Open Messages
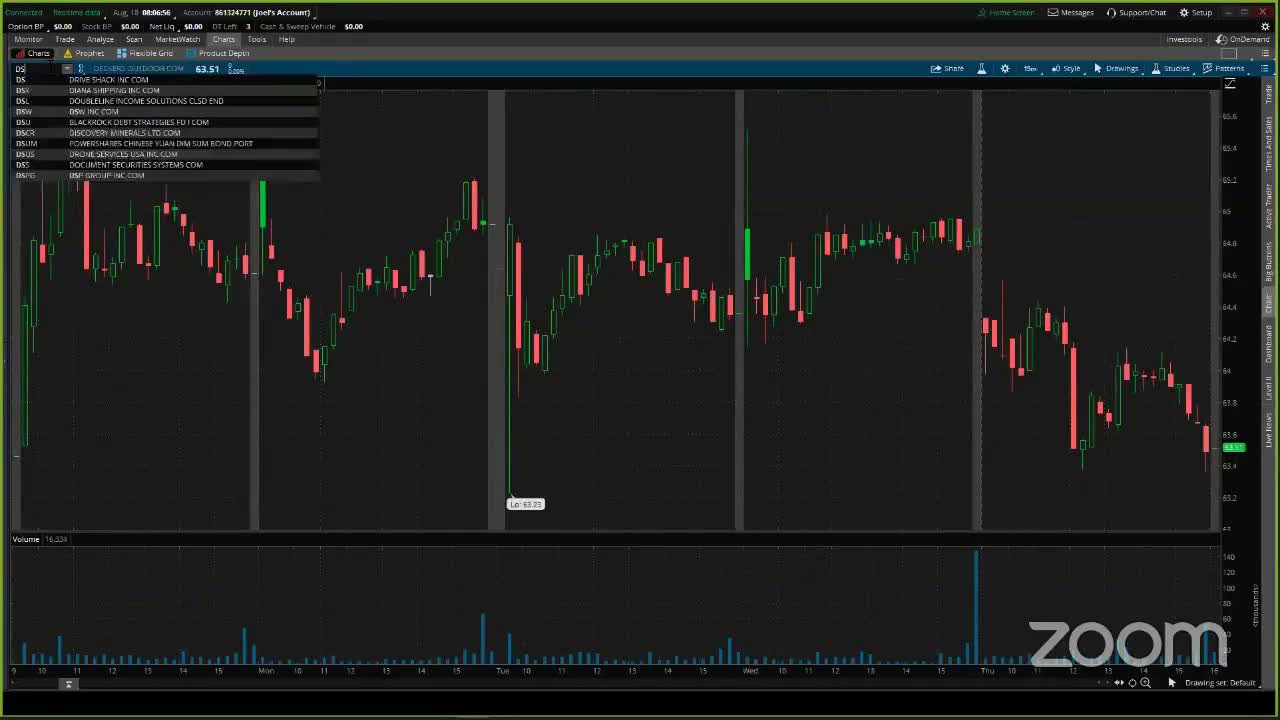Screen dimensions: 1280x720 (x=1071, y=12)
